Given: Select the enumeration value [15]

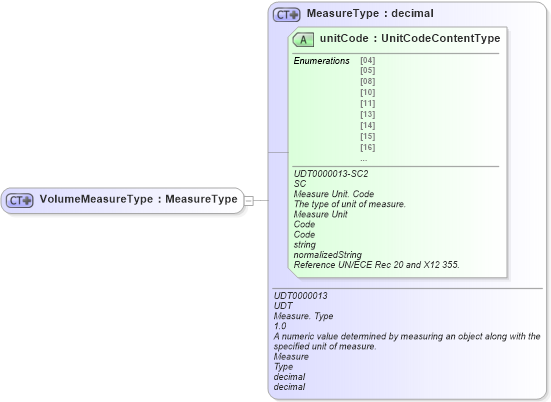Looking at the screenshot, I should tap(368, 136).
